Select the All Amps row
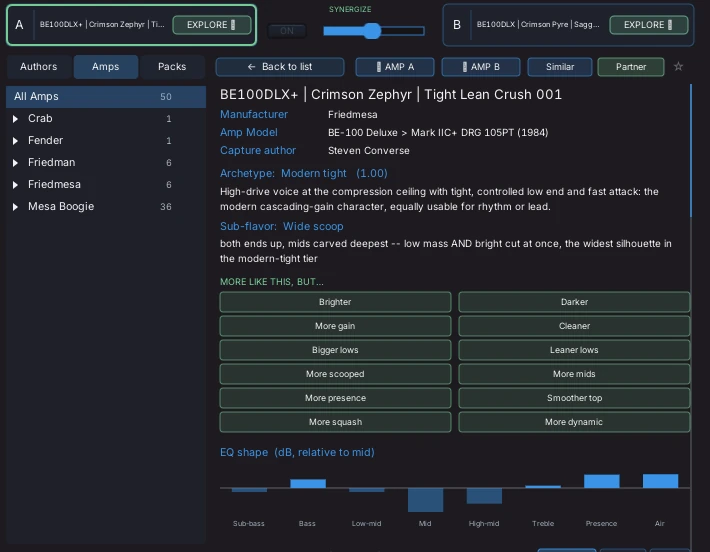This screenshot has height=552, width=710. (106, 96)
